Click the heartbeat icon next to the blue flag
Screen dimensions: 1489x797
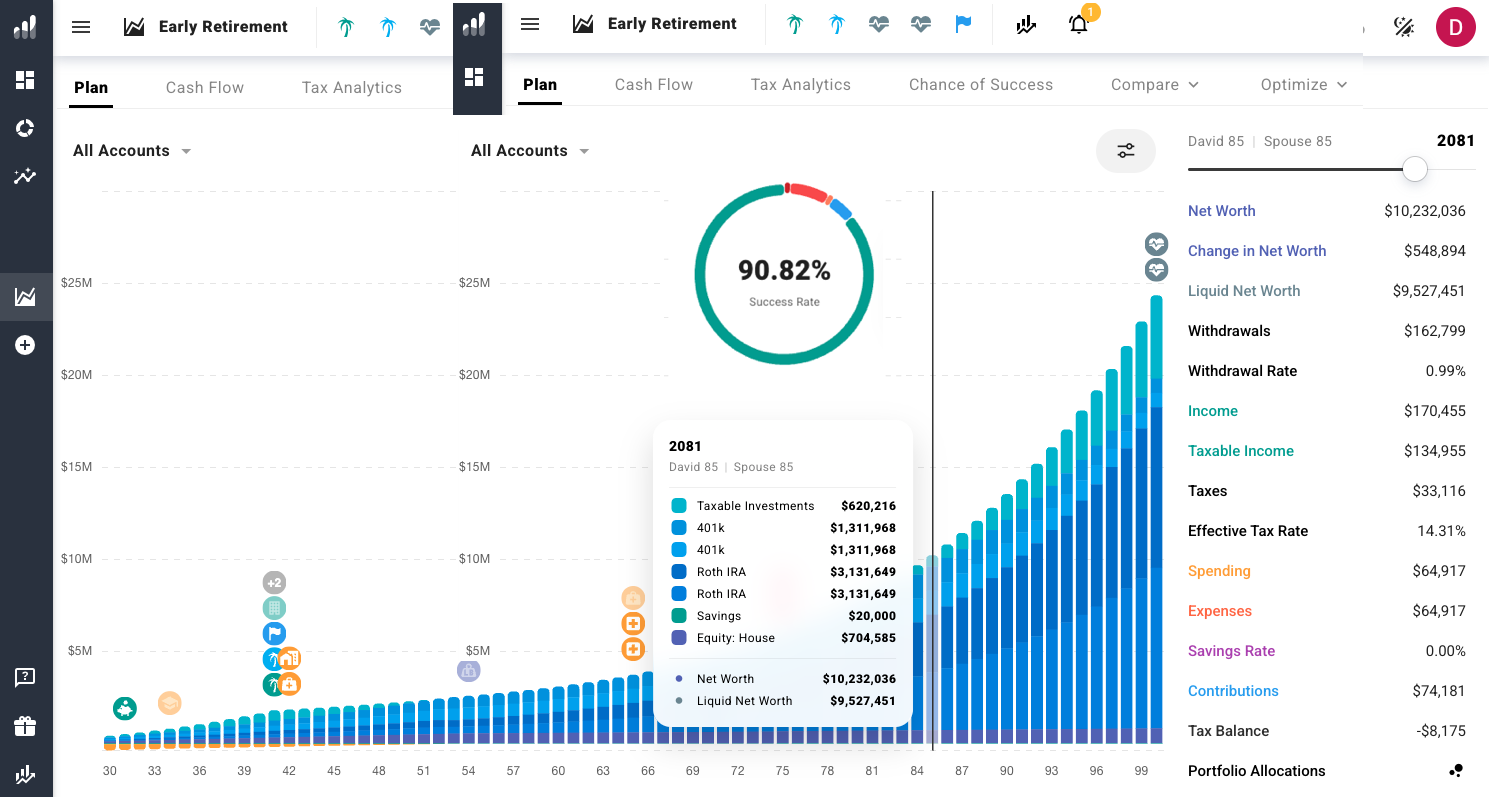click(921, 25)
